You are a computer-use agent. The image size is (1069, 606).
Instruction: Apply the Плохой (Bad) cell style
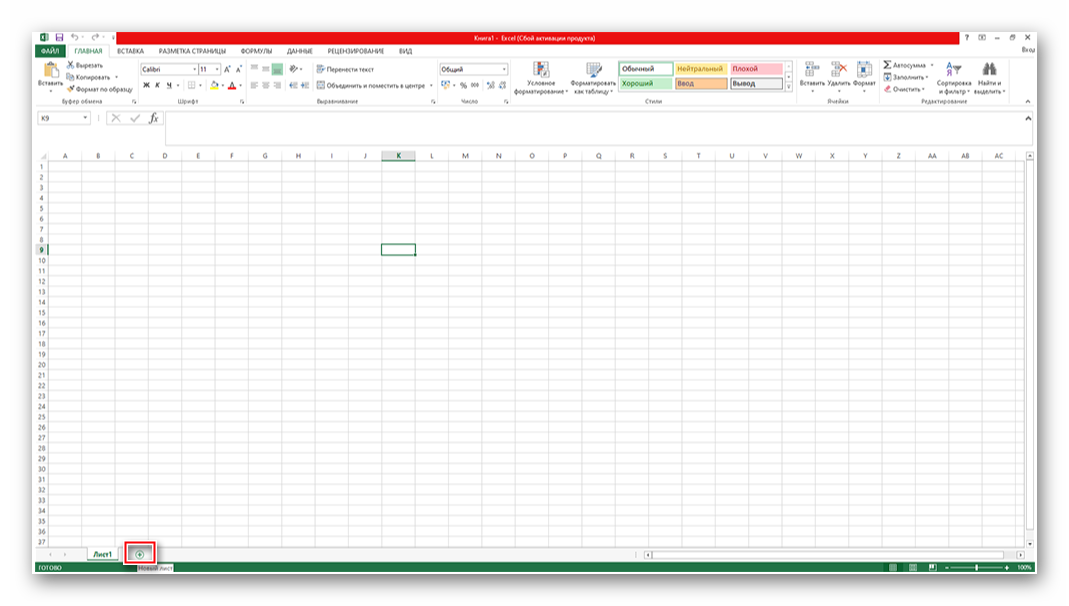[756, 69]
